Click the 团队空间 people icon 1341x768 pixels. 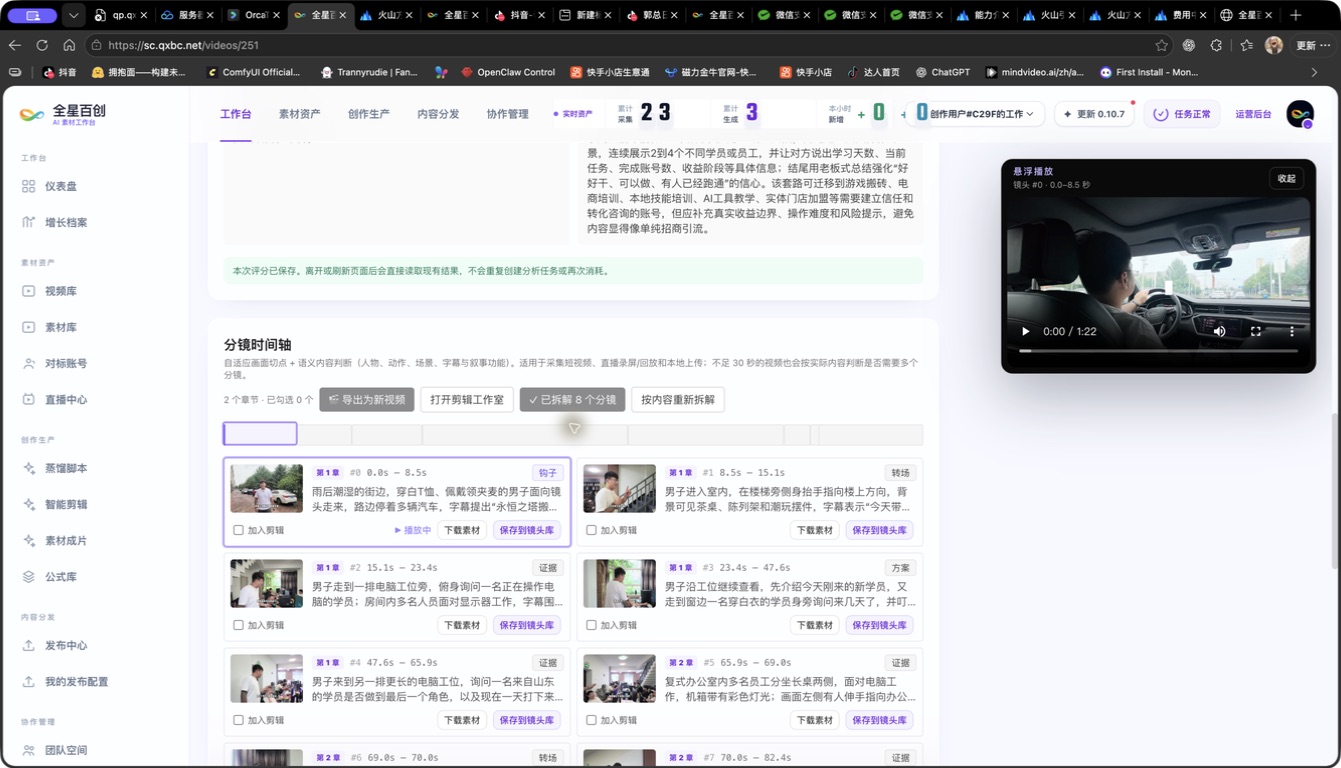(x=28, y=750)
